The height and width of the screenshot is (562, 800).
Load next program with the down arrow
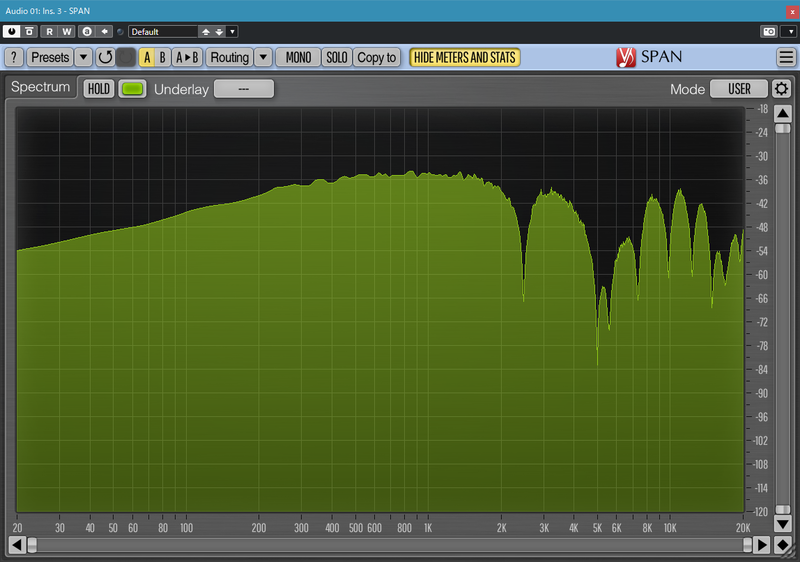pyautogui.click(x=219, y=32)
